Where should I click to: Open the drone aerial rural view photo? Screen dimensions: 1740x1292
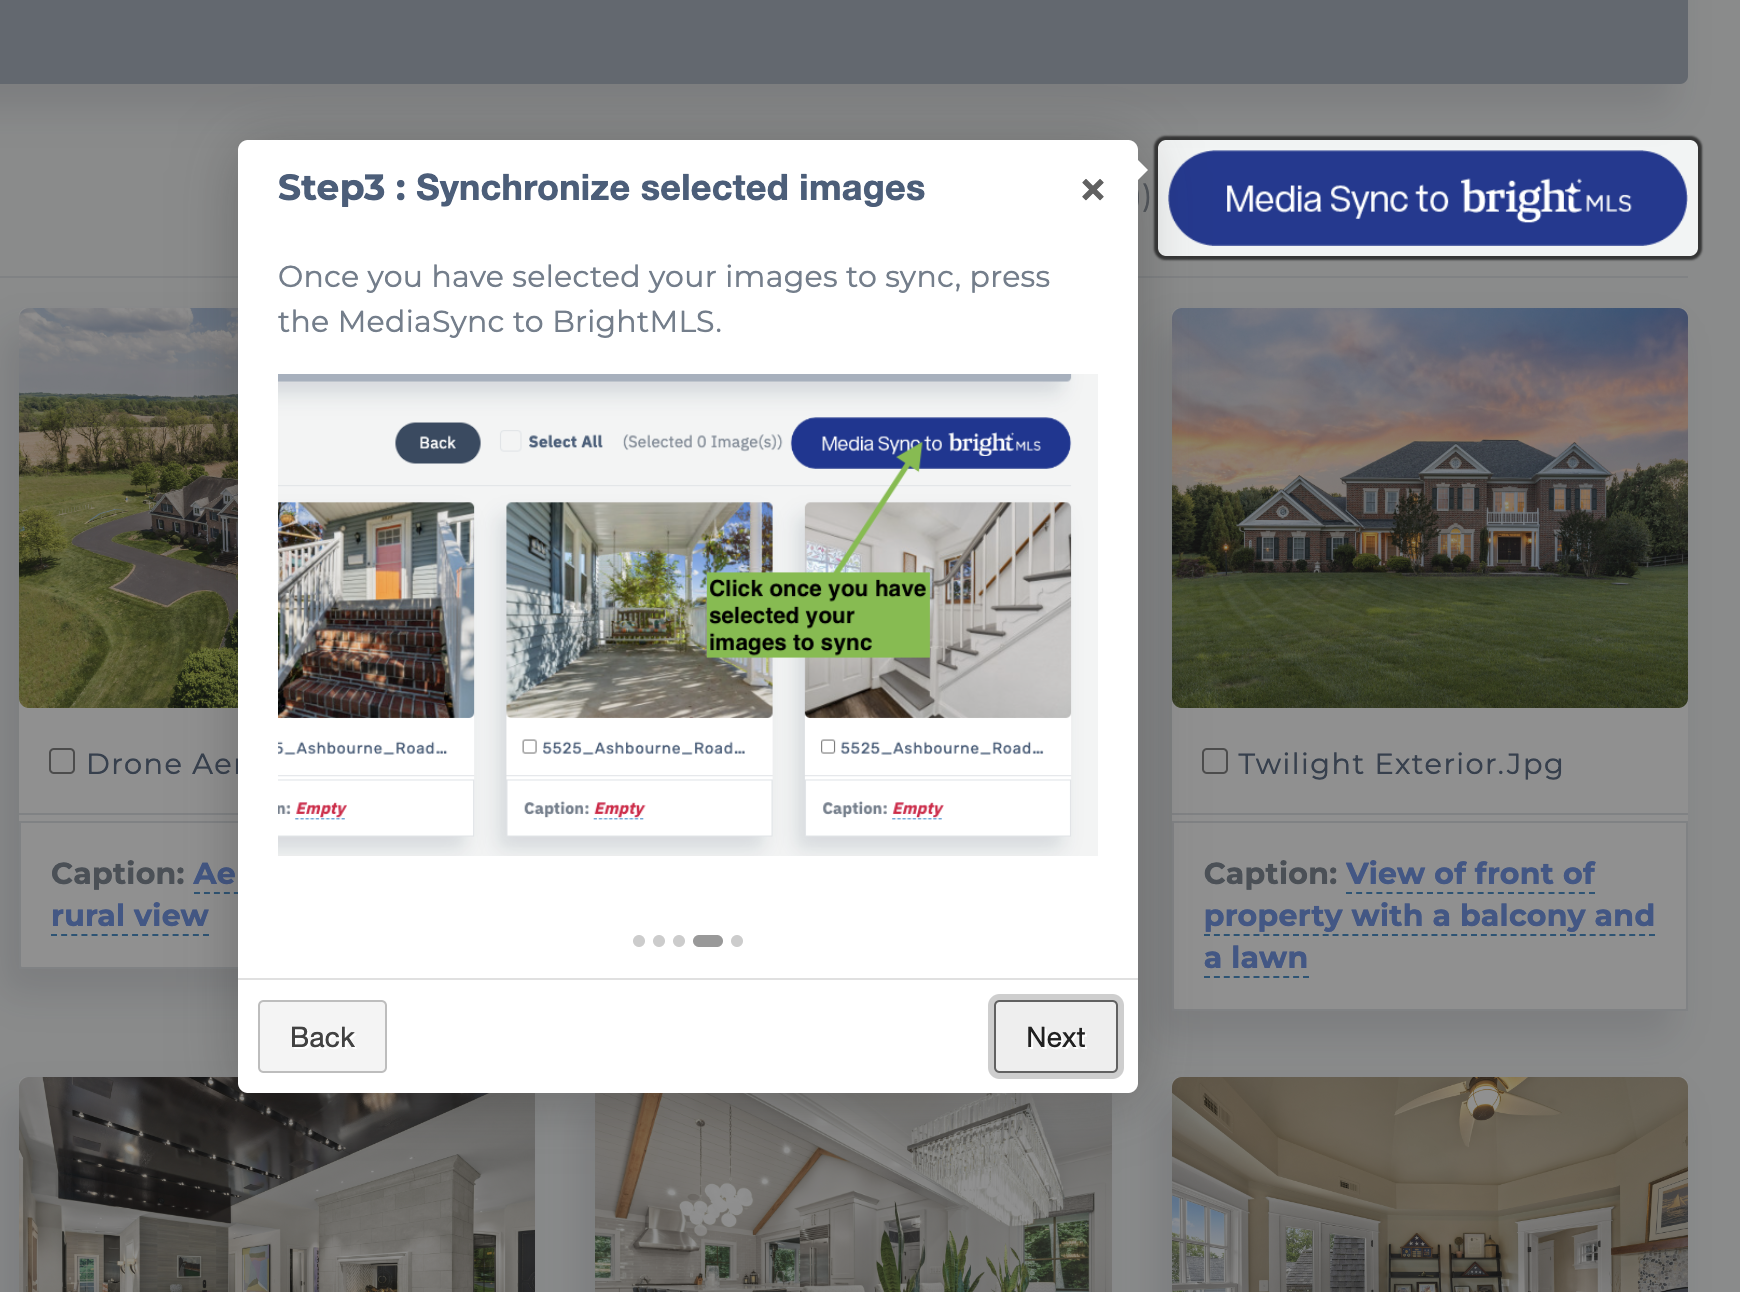129,508
